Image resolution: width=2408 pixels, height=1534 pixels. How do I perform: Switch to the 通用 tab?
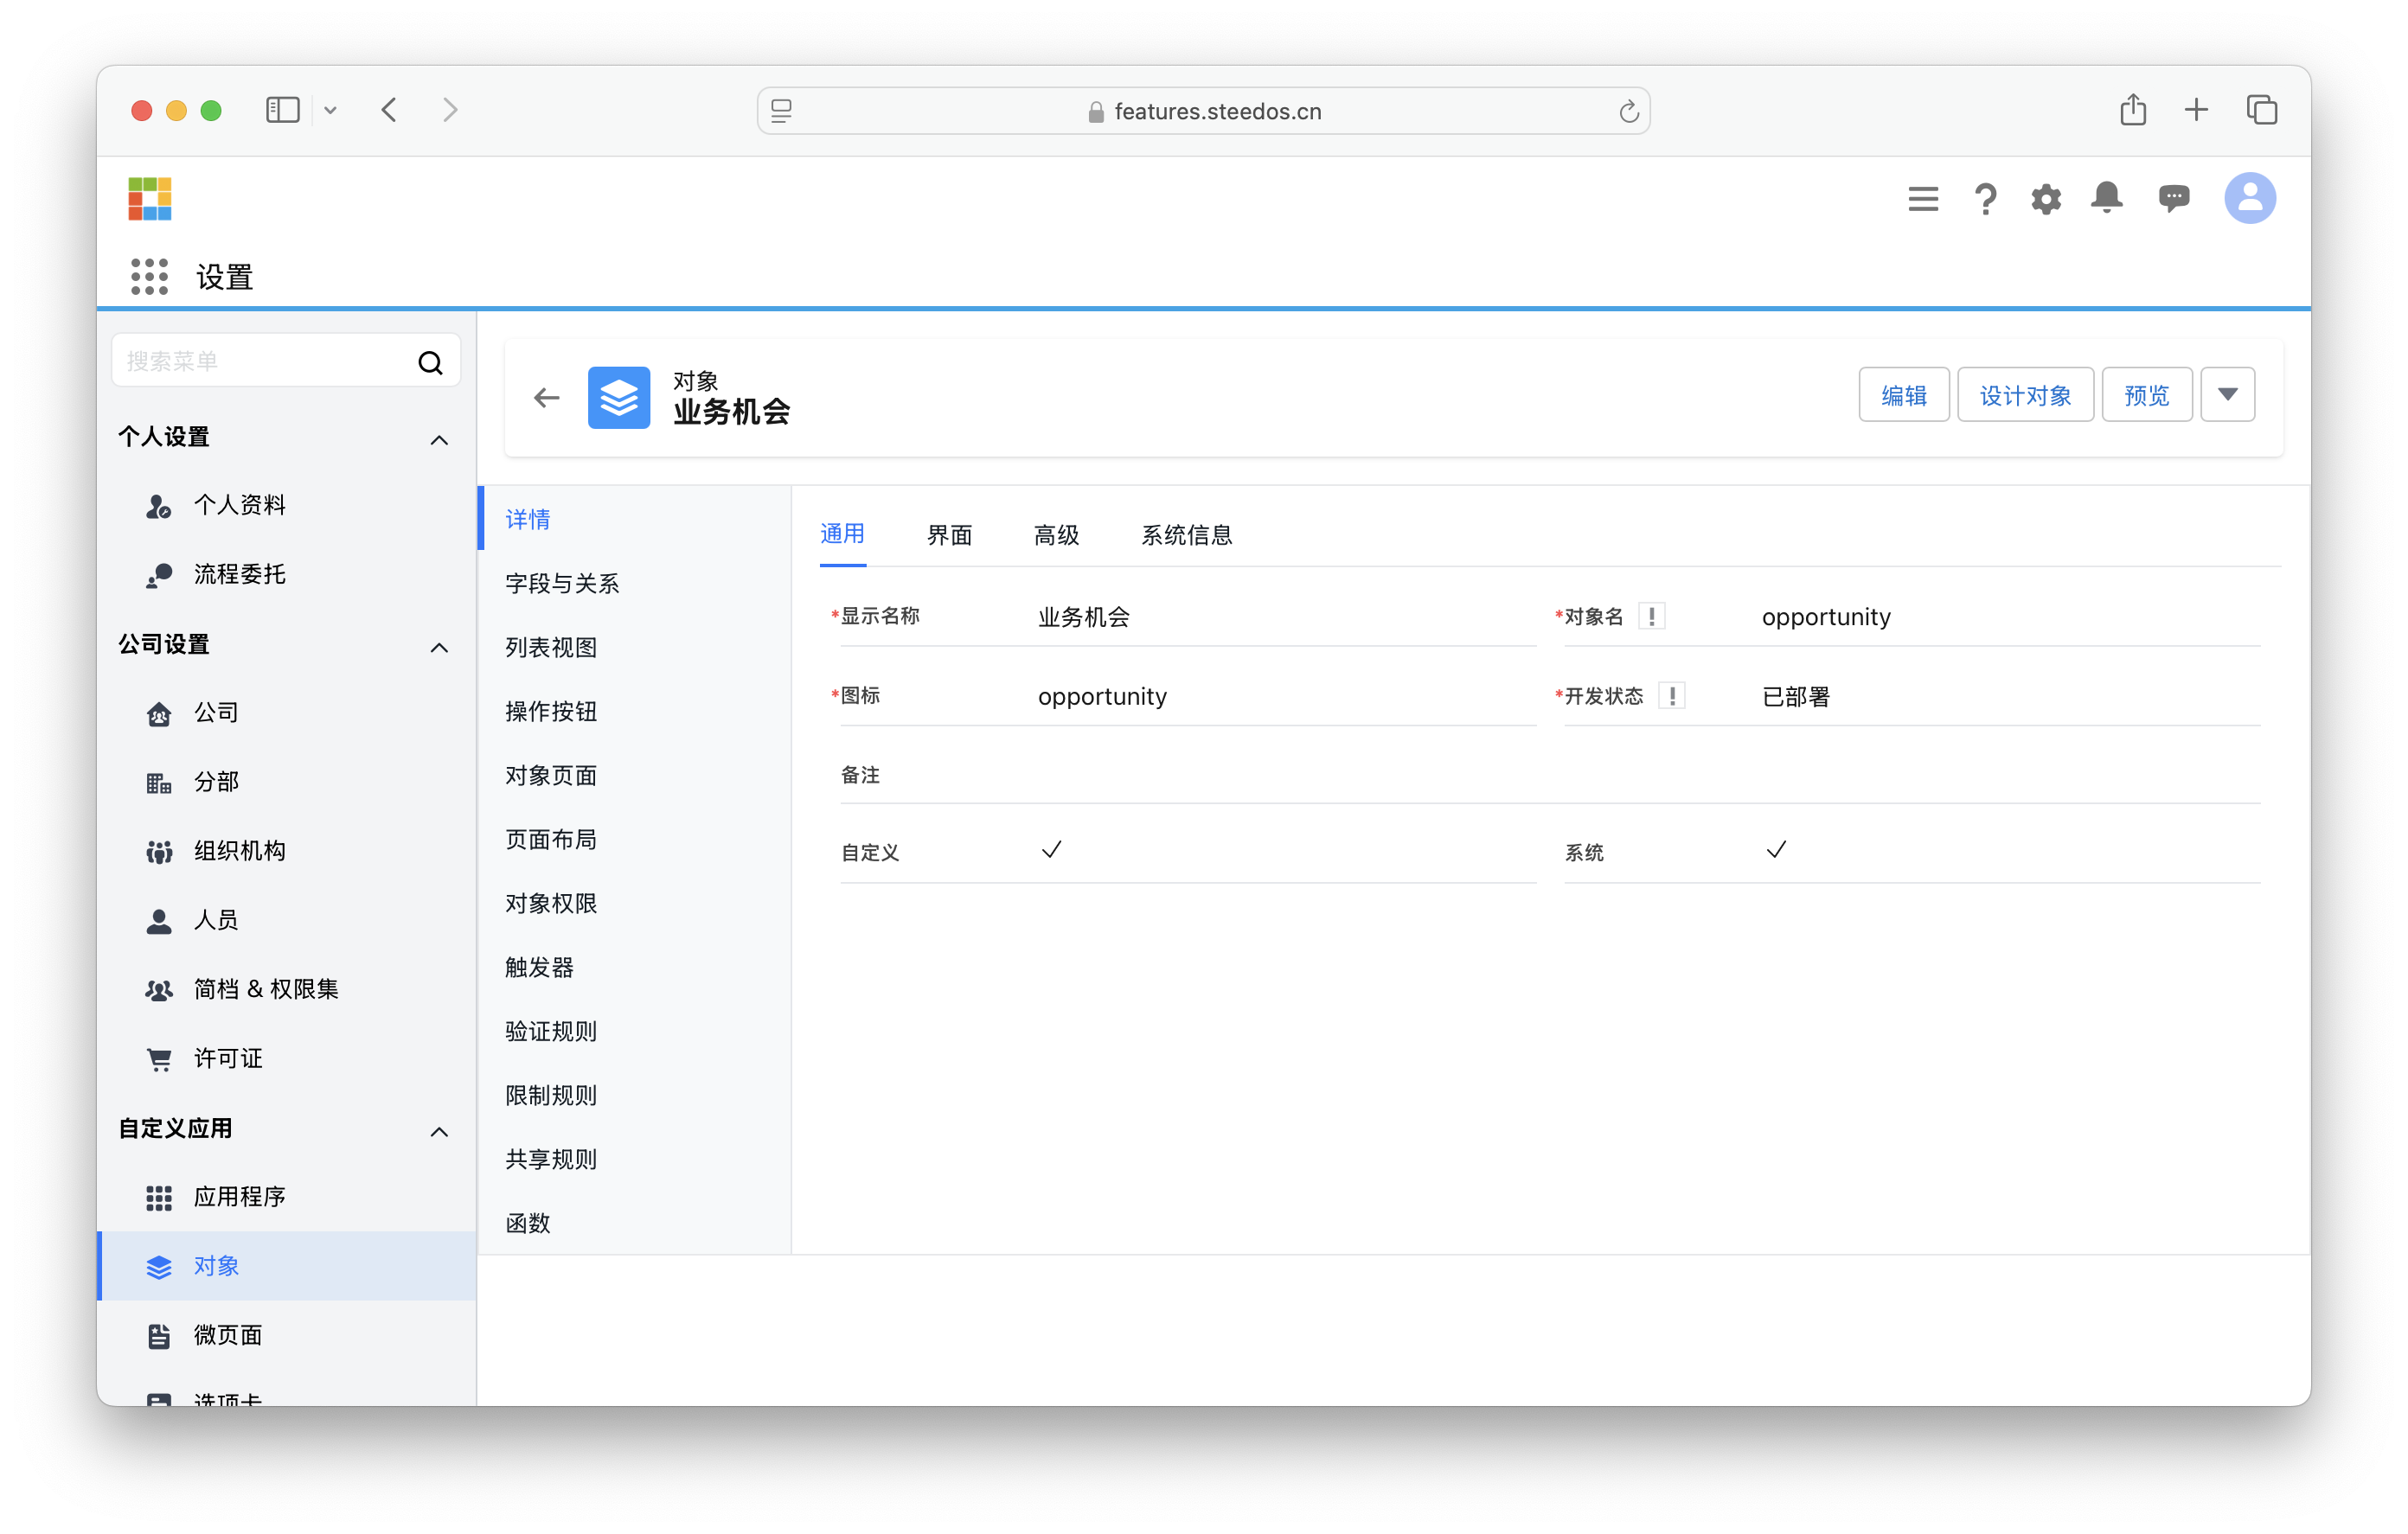843,534
